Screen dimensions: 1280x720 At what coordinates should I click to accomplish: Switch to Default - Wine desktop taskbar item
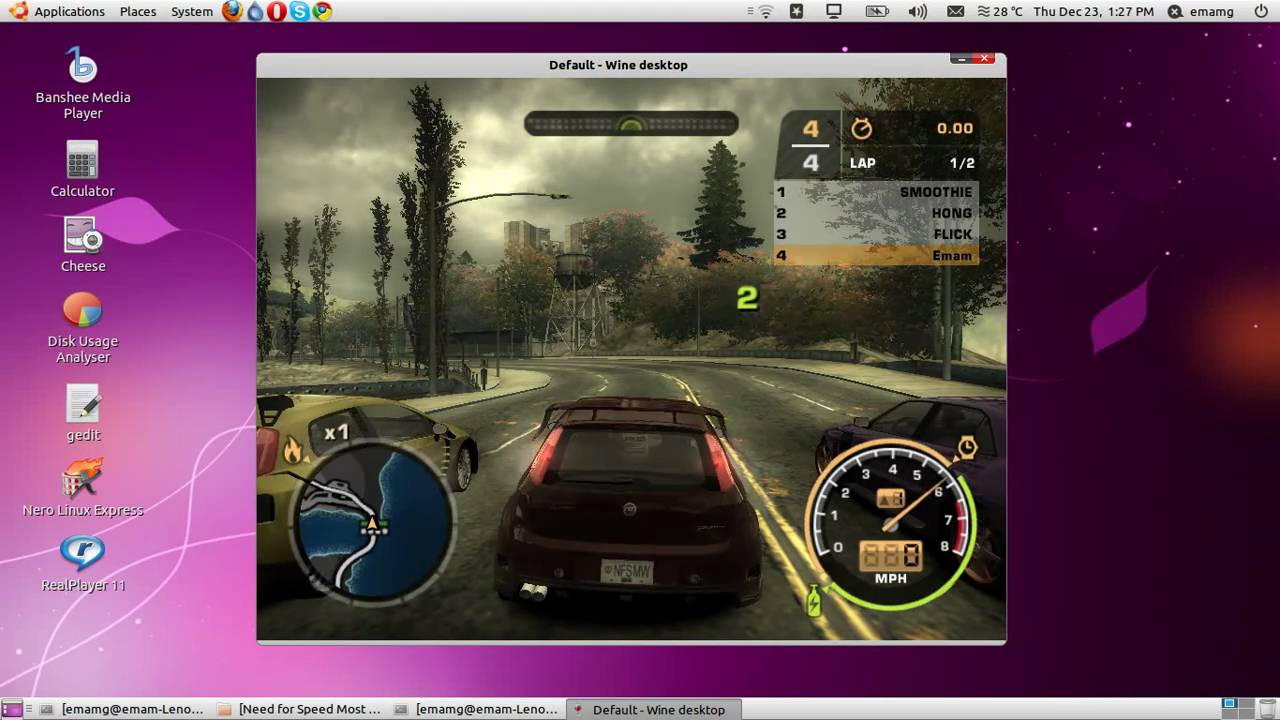pos(655,709)
